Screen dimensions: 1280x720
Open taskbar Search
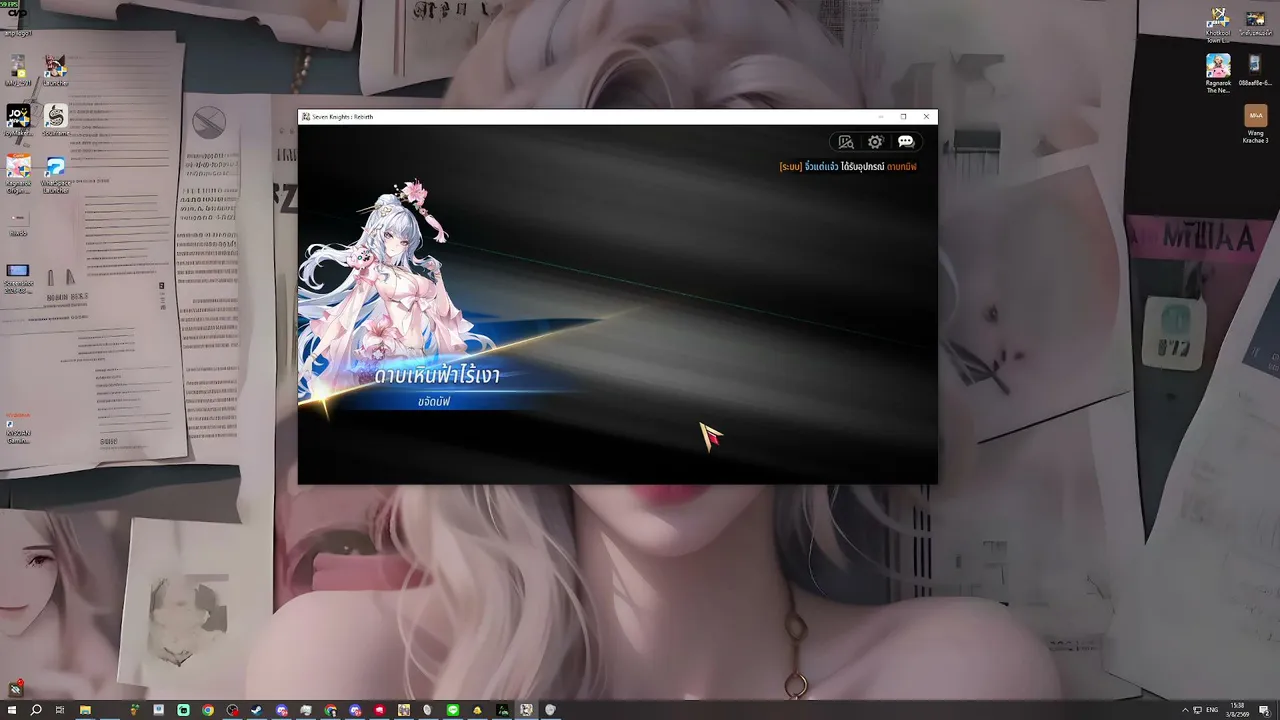point(36,710)
